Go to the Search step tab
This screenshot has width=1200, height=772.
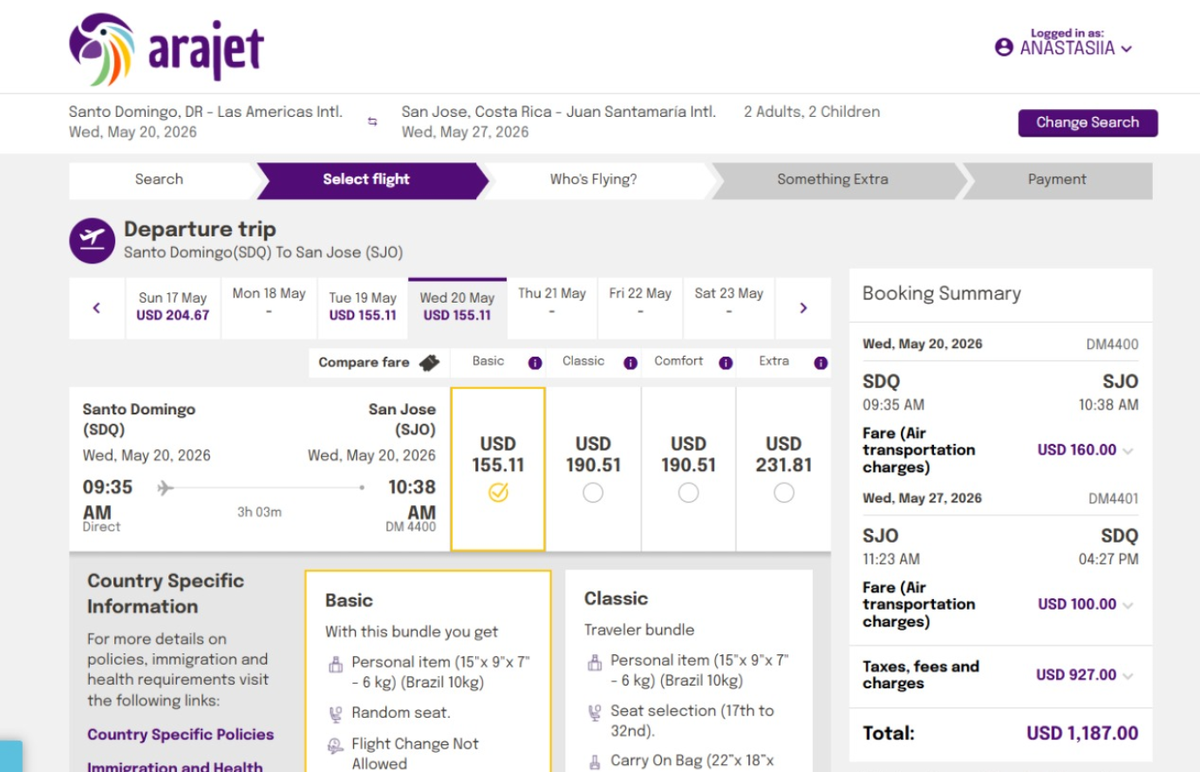(x=159, y=180)
